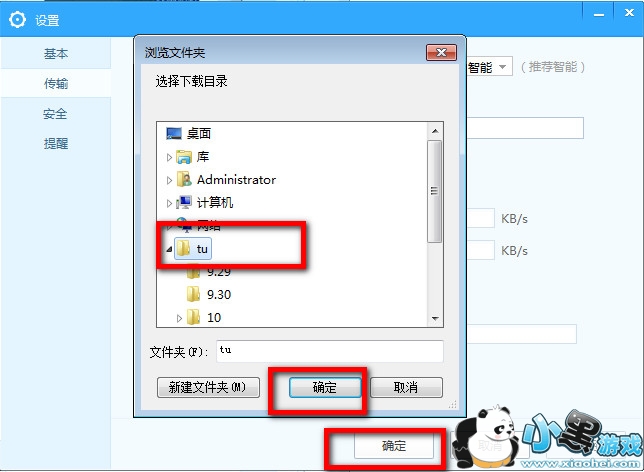Click the settings gear icon in title bar
Viewport: 644px width, 472px height.
(17, 19)
